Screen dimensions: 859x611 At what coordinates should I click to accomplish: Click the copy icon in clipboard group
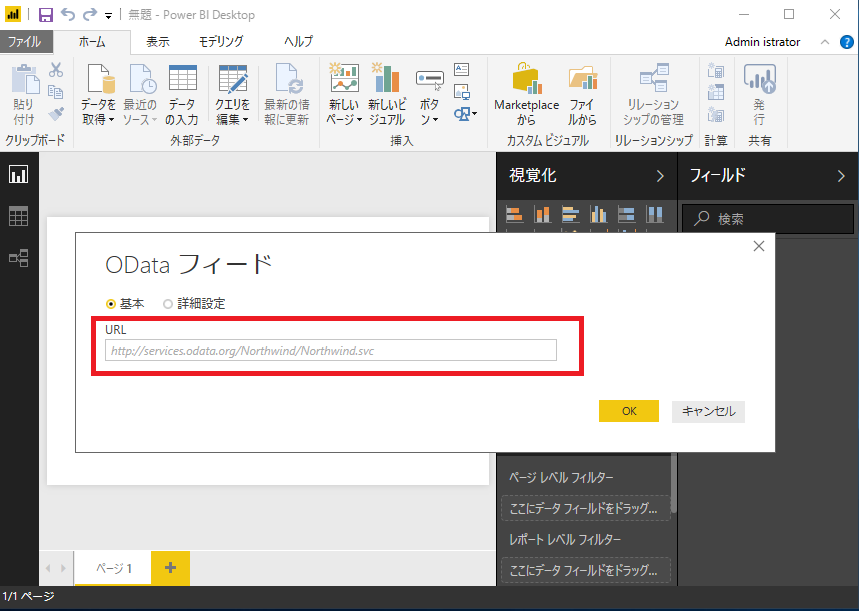56,92
